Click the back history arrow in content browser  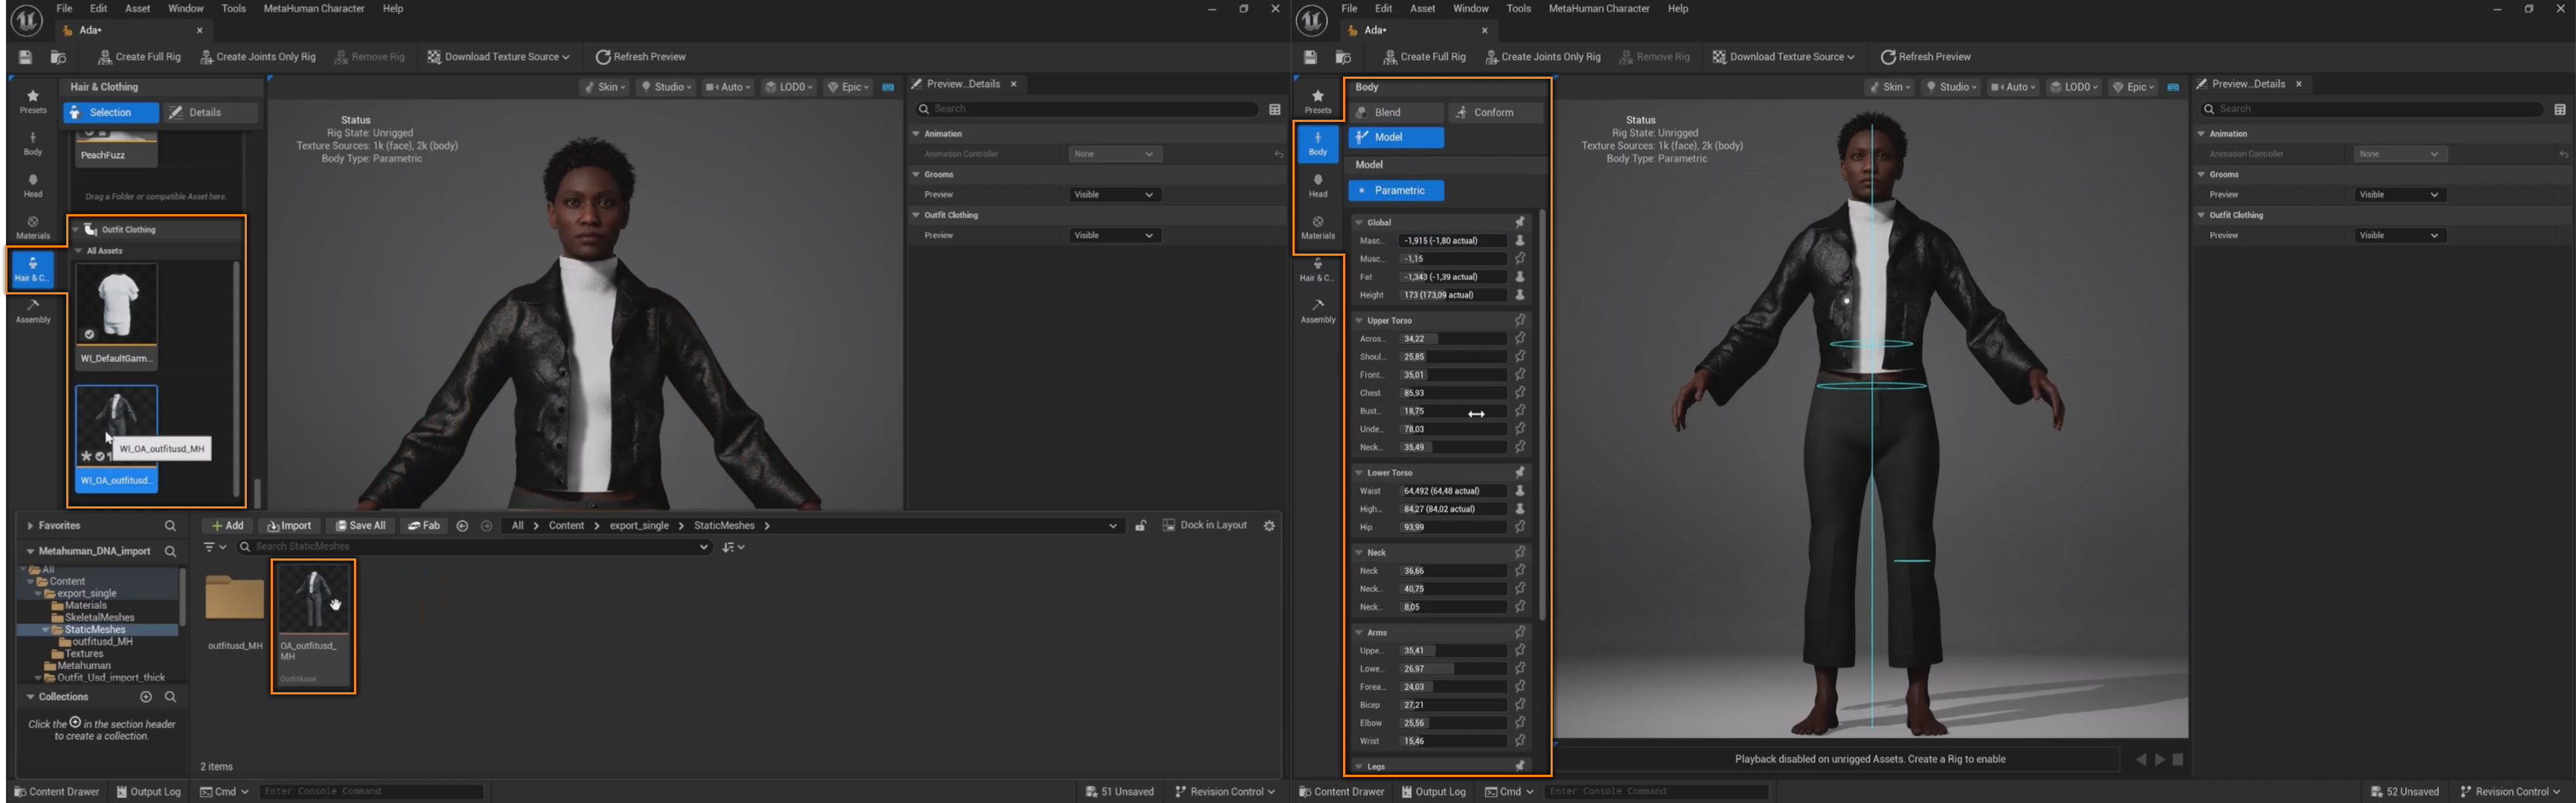pos(462,525)
